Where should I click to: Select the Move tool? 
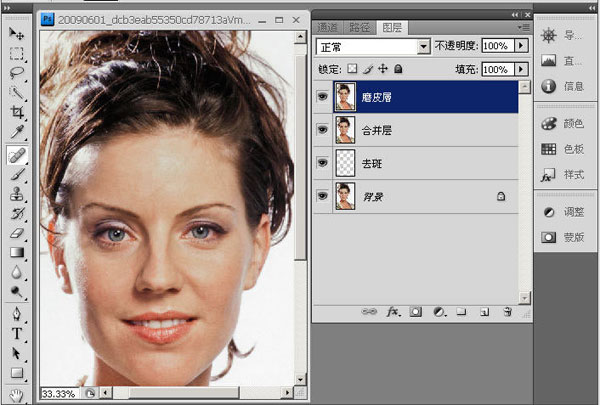pyautogui.click(x=17, y=34)
